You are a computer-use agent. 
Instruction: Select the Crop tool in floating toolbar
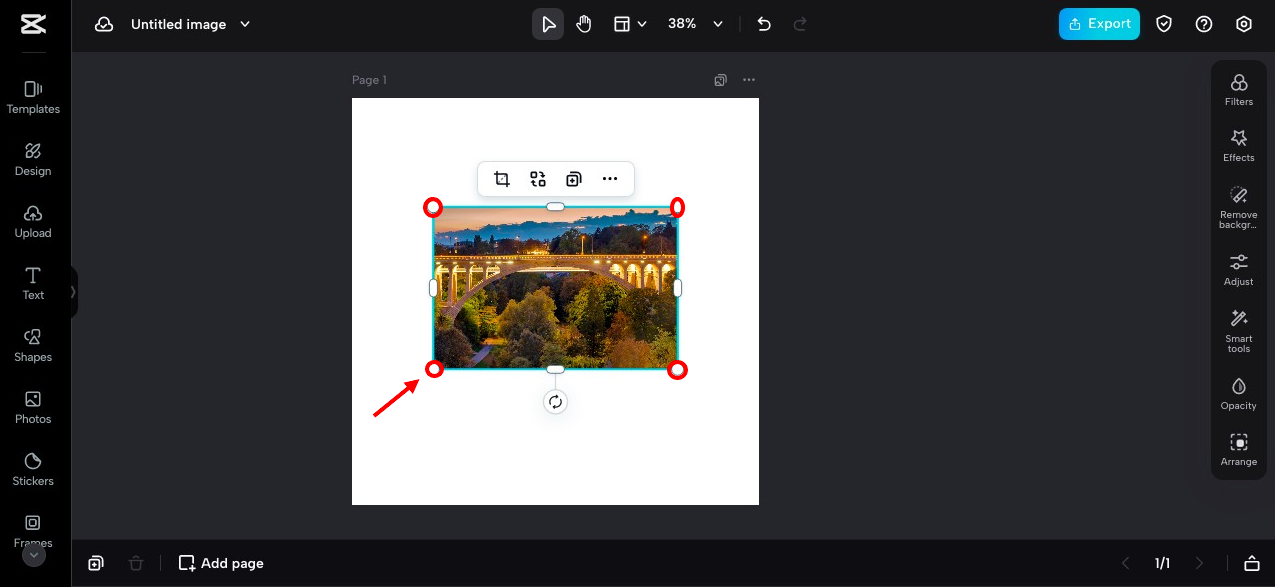pyautogui.click(x=502, y=179)
